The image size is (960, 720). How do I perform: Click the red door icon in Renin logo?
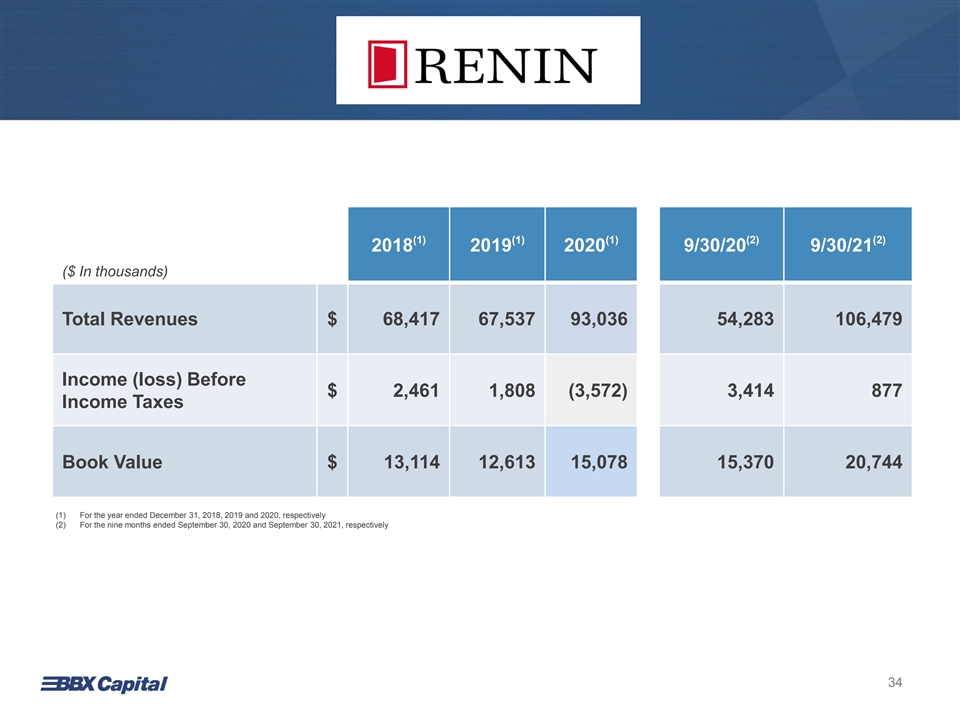coord(387,63)
